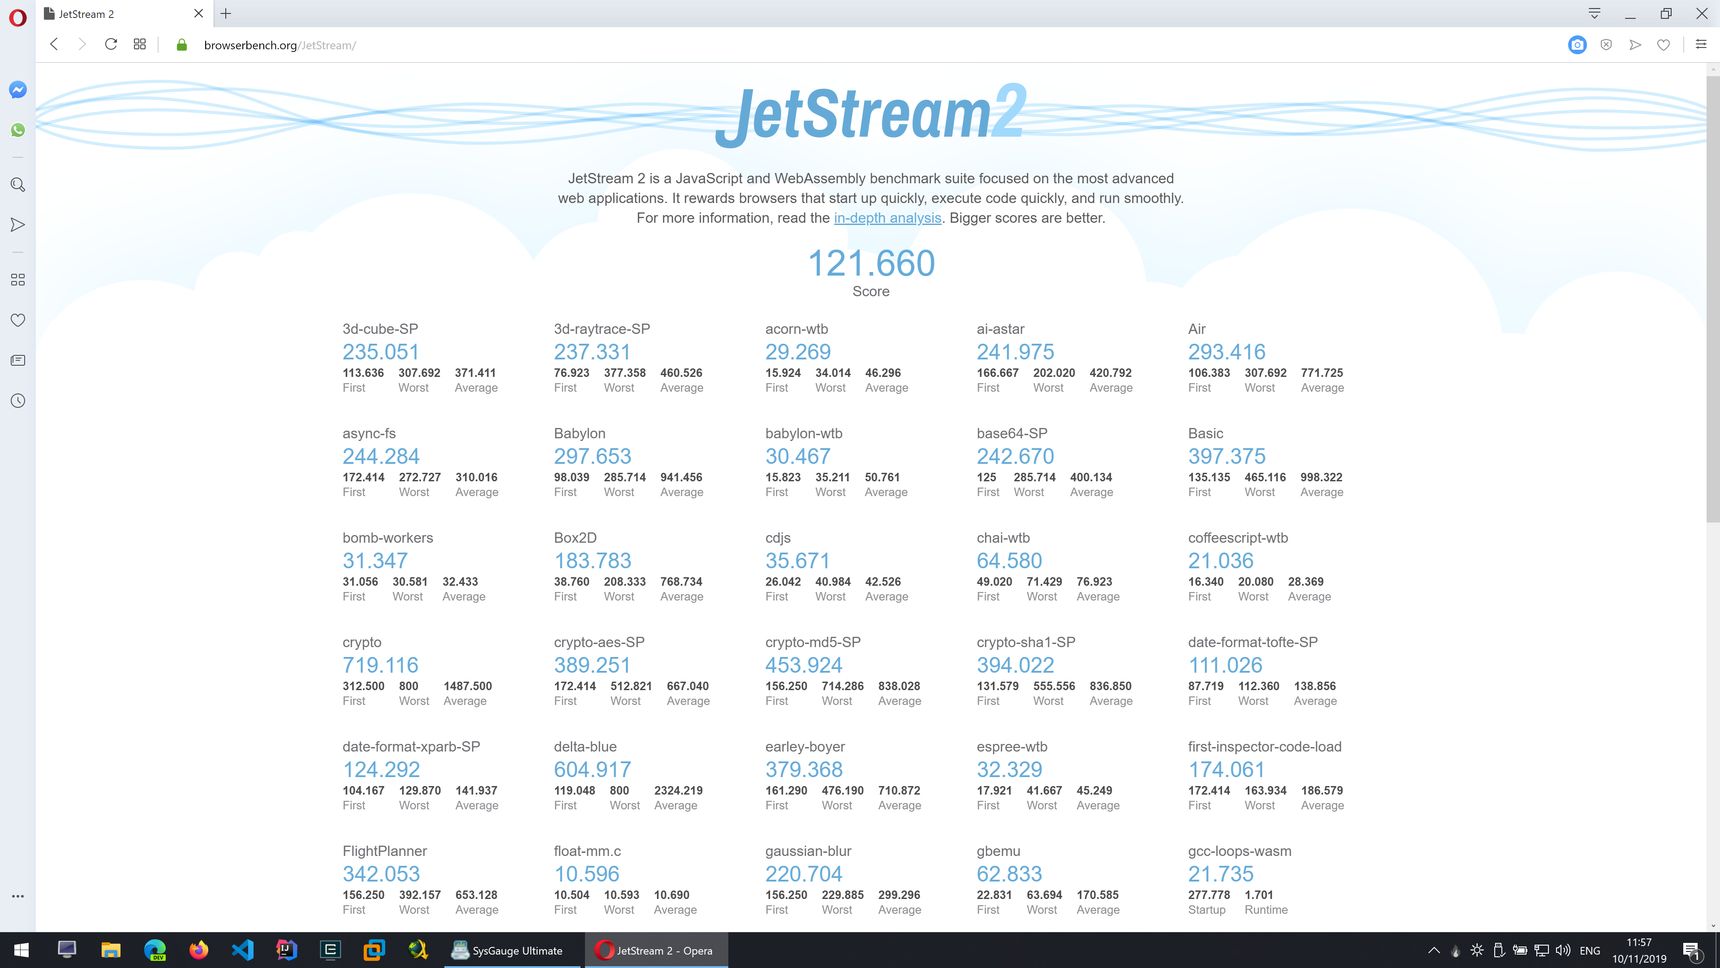The height and width of the screenshot is (968, 1720).
Task: Open History clock in the sidebar
Action: pos(17,401)
